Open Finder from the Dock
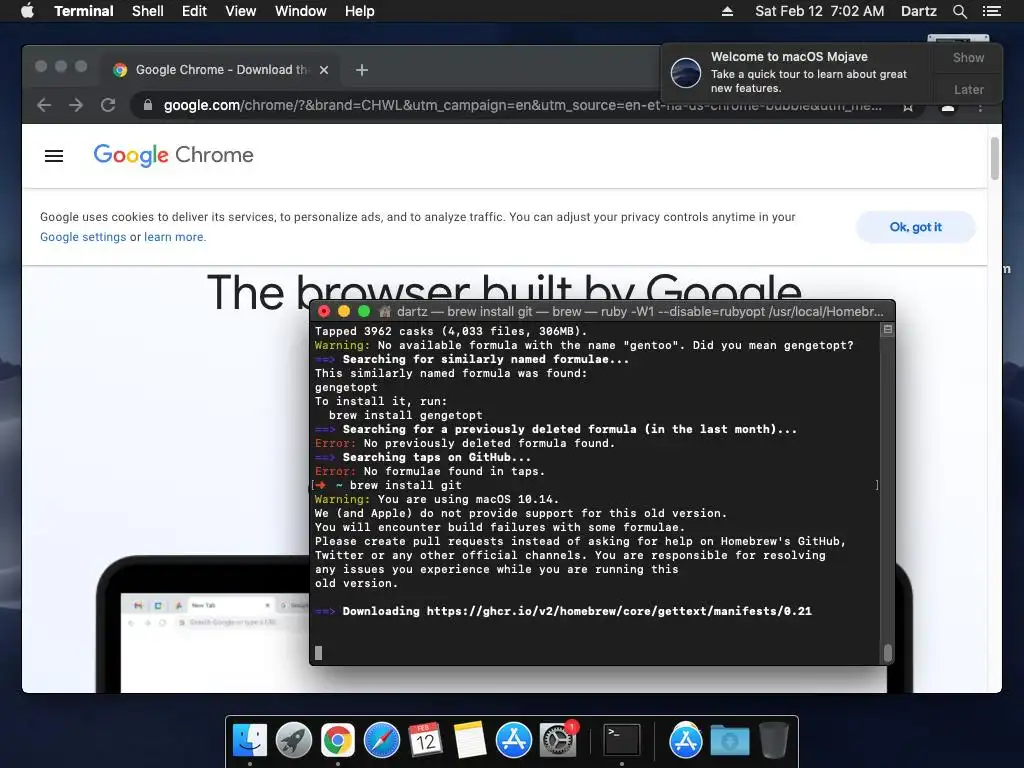This screenshot has height=768, width=1024. pos(250,741)
